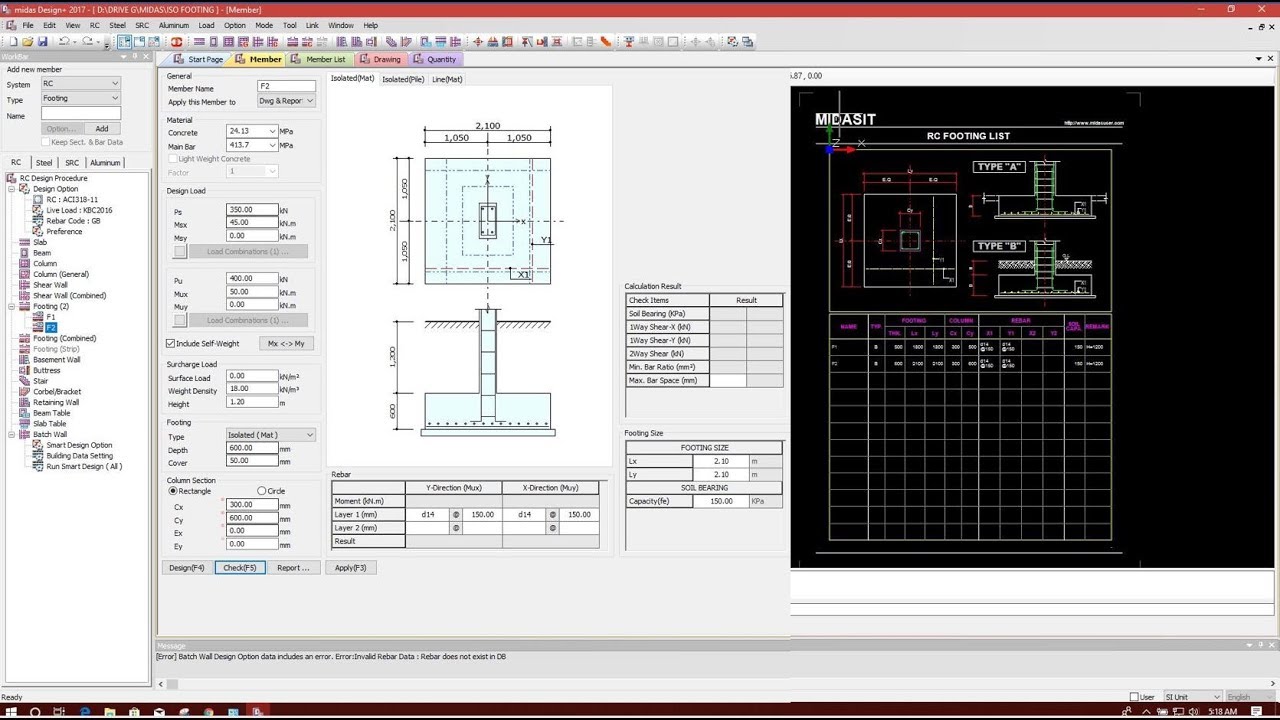Click the Save toolbar icon

pos(43,42)
